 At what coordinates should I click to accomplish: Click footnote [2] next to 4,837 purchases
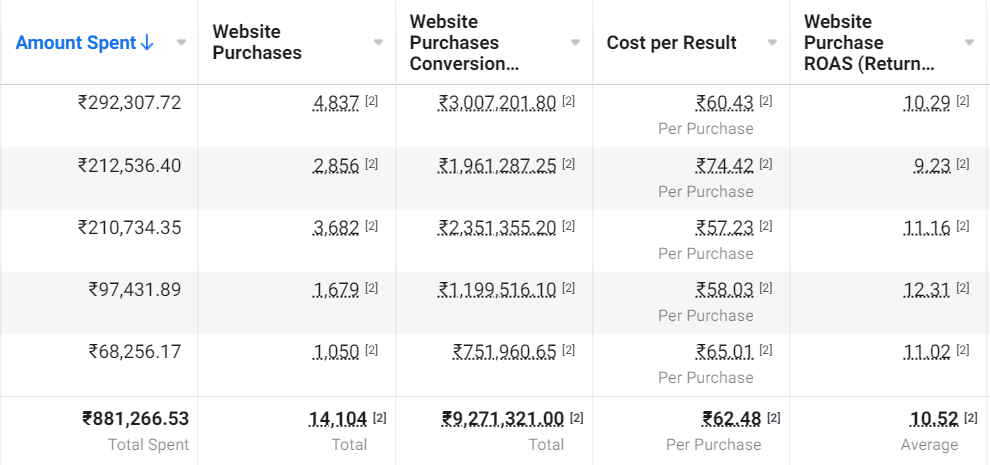[371, 101]
